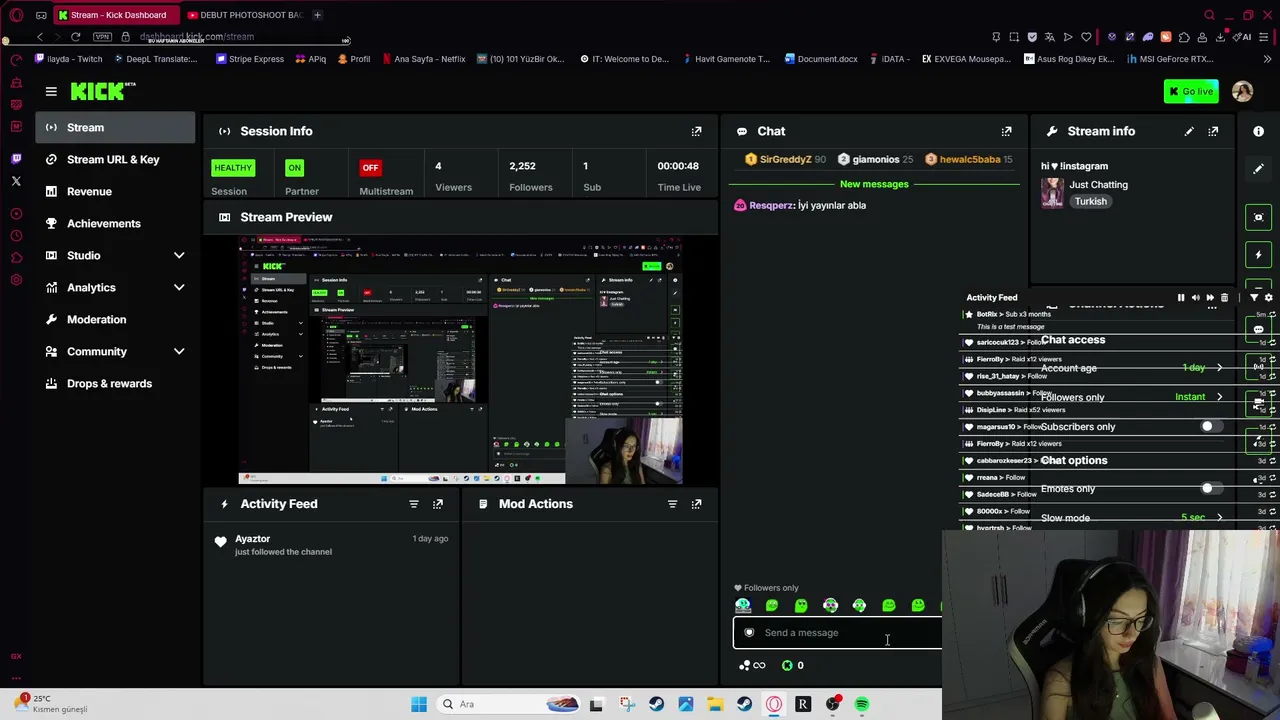Click the Resqperz username in chat

tap(771, 206)
